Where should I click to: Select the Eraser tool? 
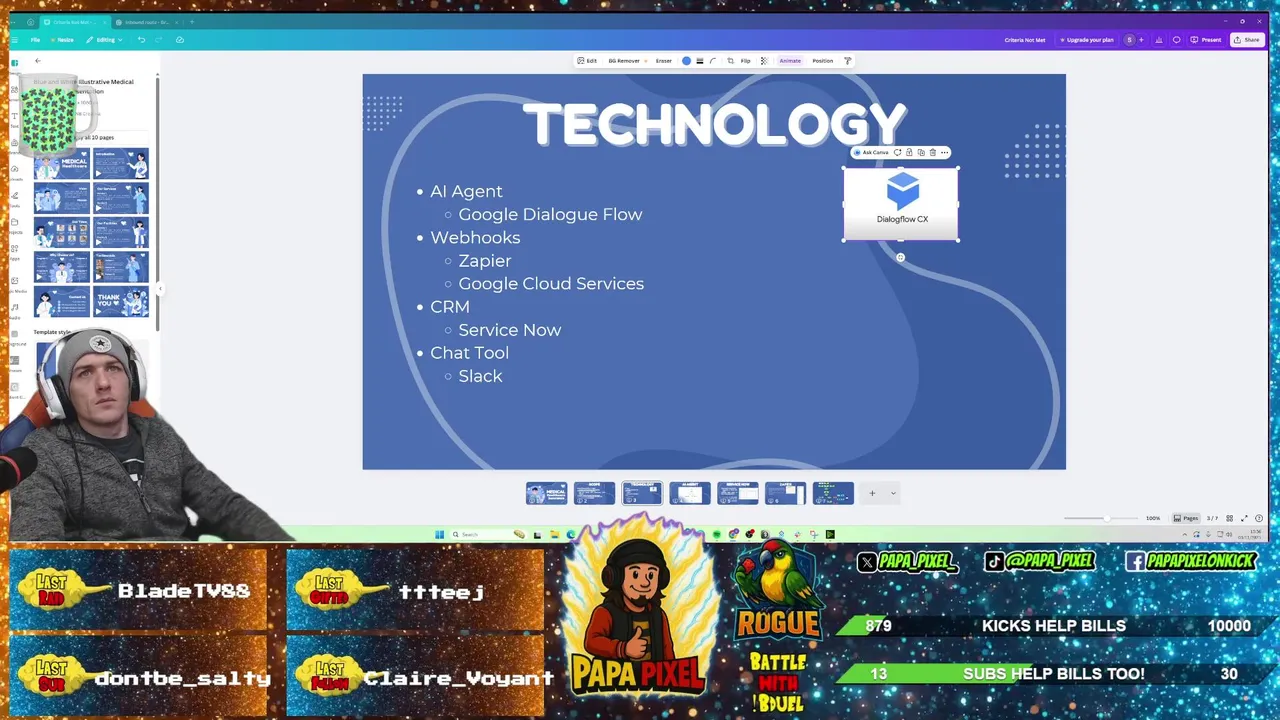[x=664, y=61]
